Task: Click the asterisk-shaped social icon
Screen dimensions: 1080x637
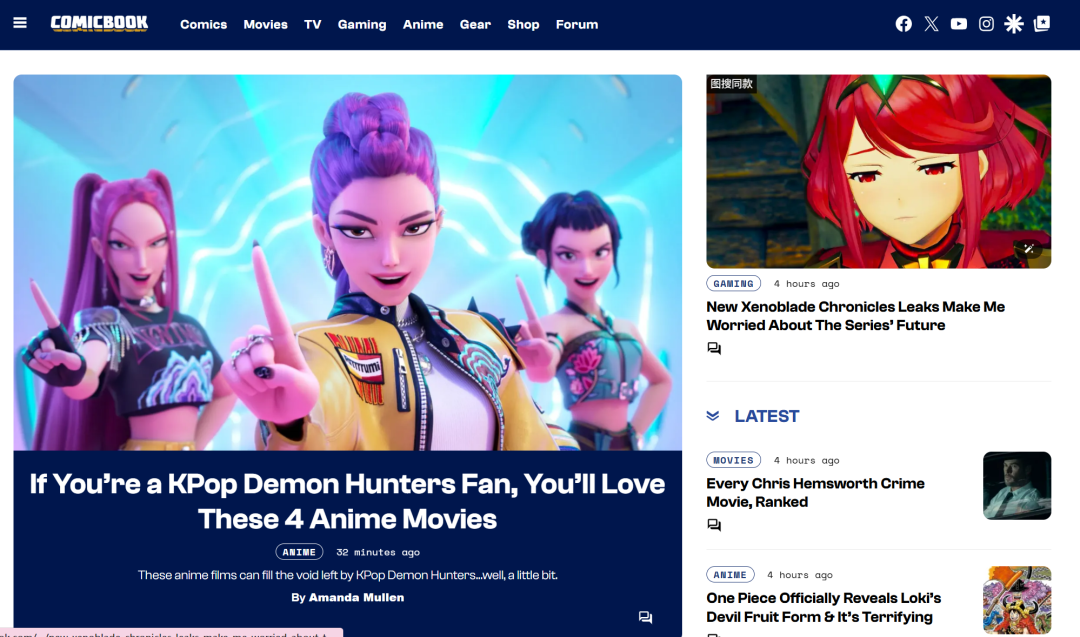Action: (x=1014, y=24)
